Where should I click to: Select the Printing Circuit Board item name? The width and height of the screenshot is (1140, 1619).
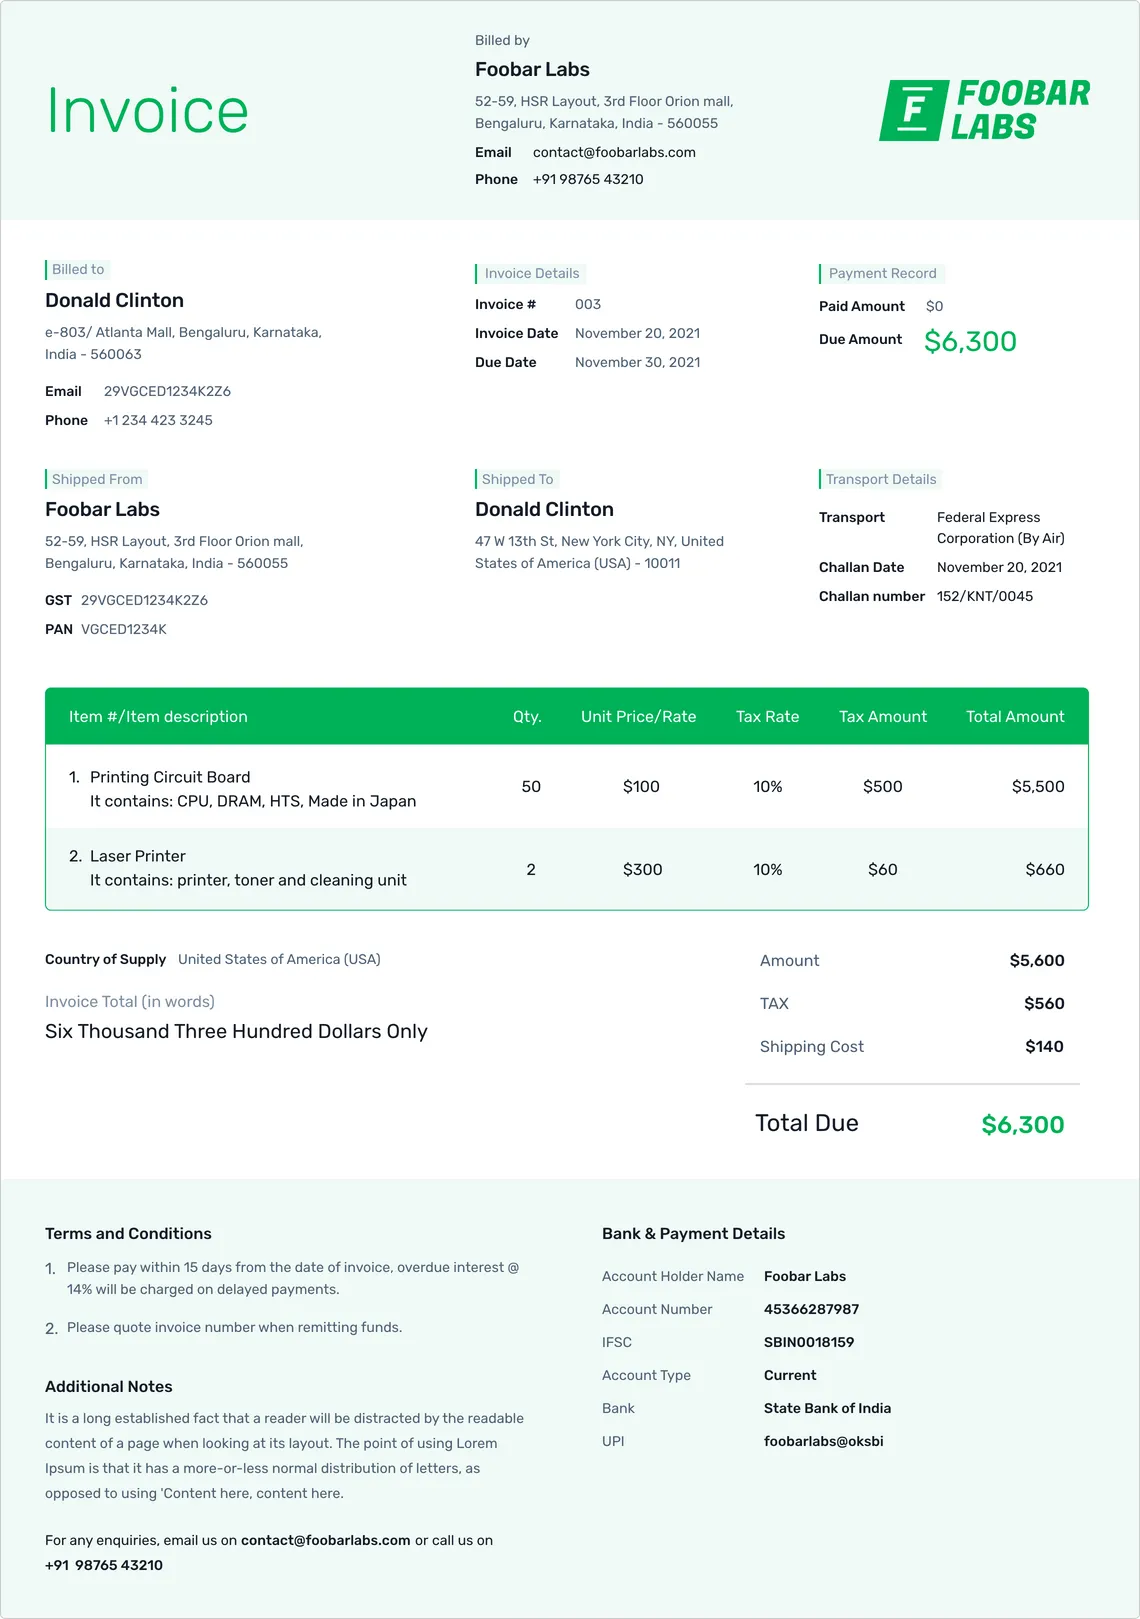[170, 777]
